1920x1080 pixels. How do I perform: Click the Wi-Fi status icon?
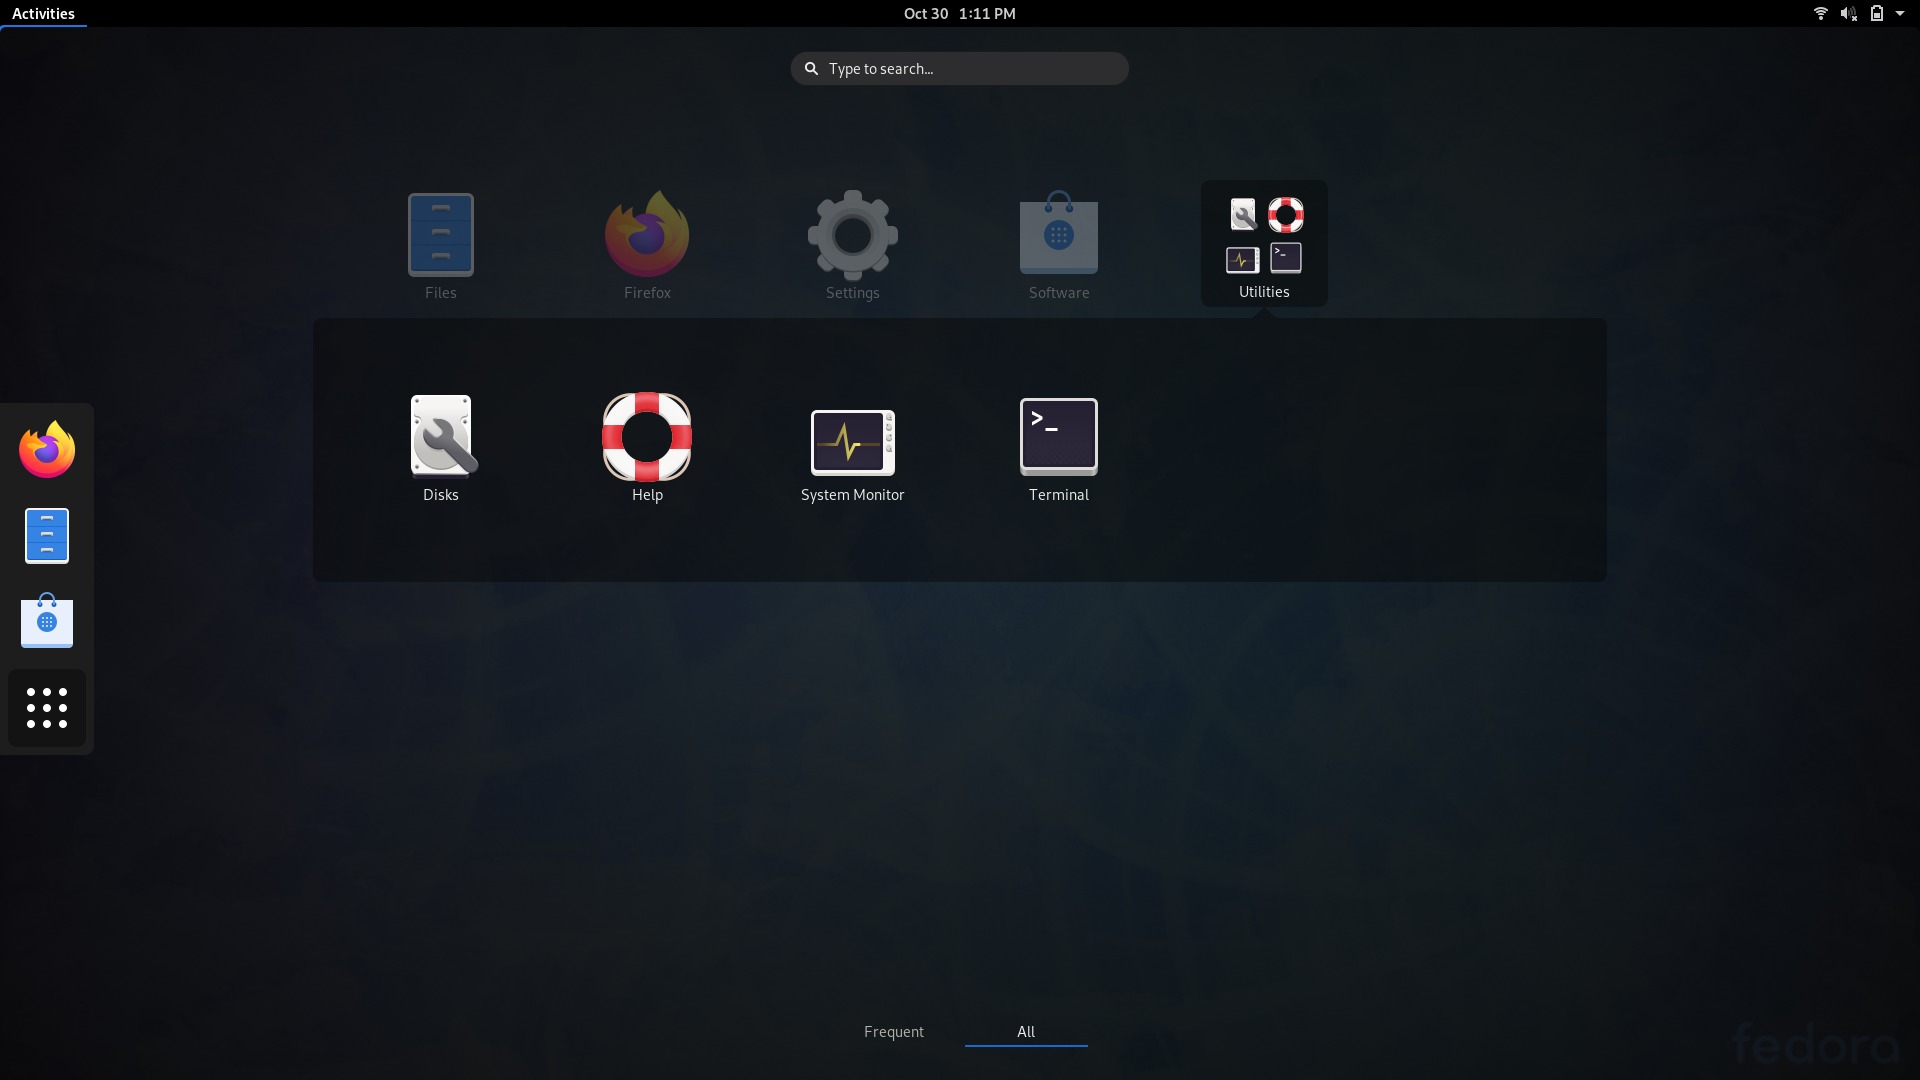(1821, 13)
